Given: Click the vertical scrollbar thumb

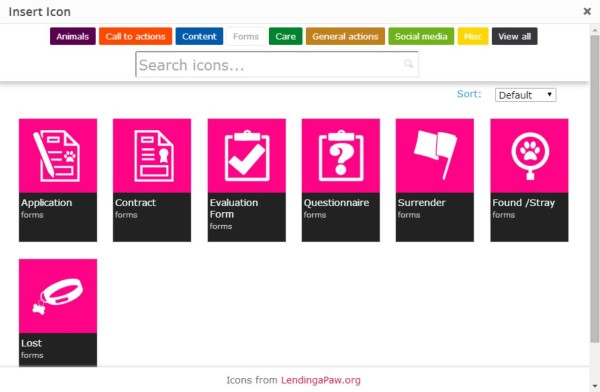Looking at the screenshot, I should (594, 188).
